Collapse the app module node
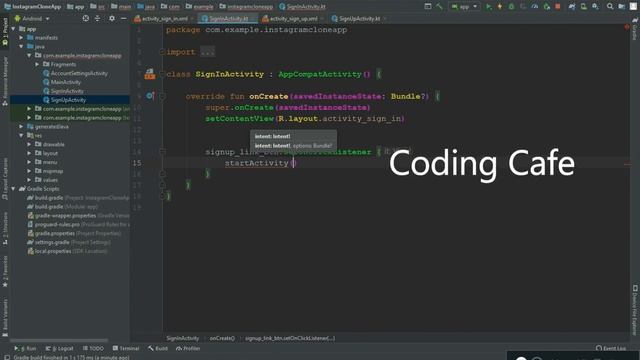640x360 pixels. click(14, 29)
